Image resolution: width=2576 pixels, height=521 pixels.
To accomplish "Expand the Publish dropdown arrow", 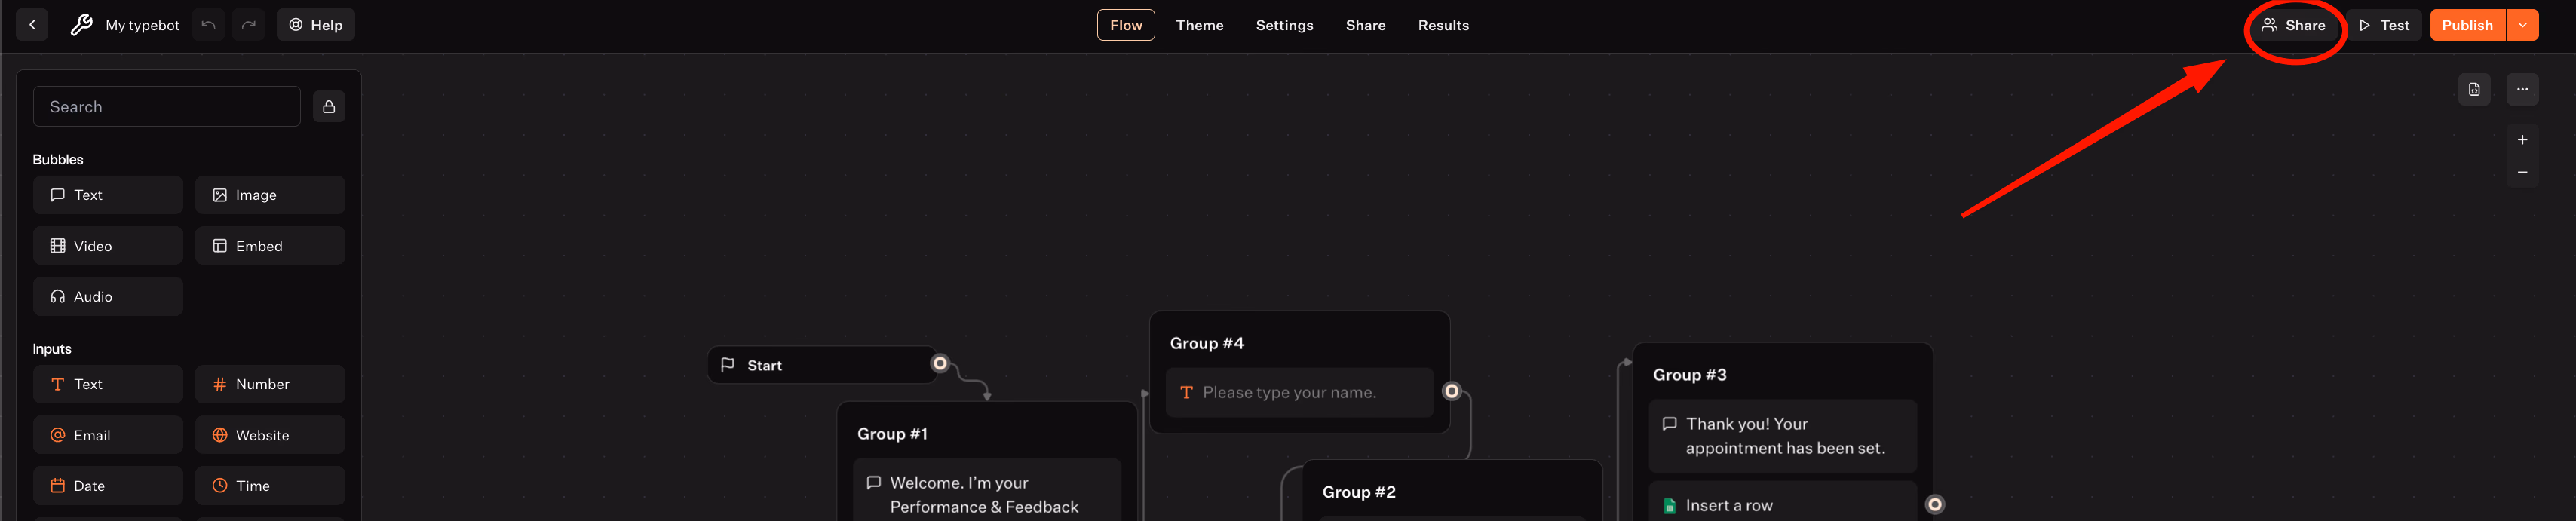I will (2522, 25).
